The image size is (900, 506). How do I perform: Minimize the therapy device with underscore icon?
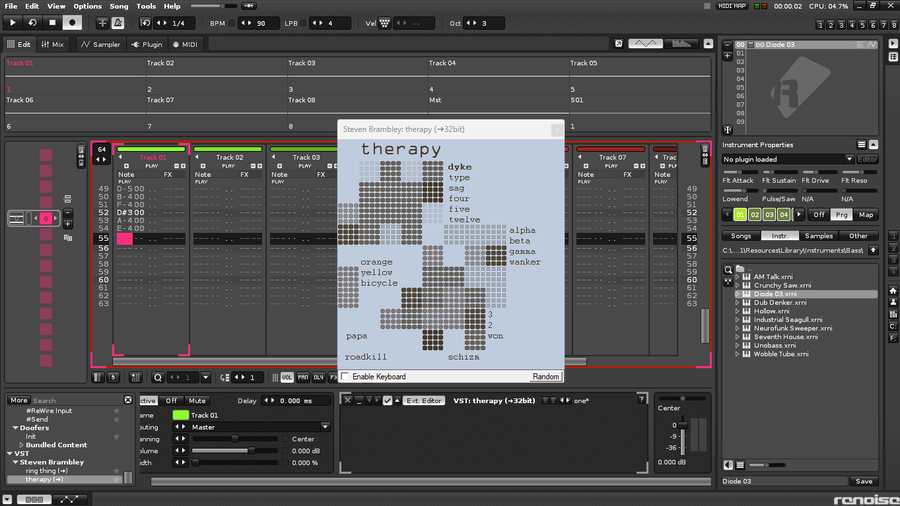click(359, 400)
